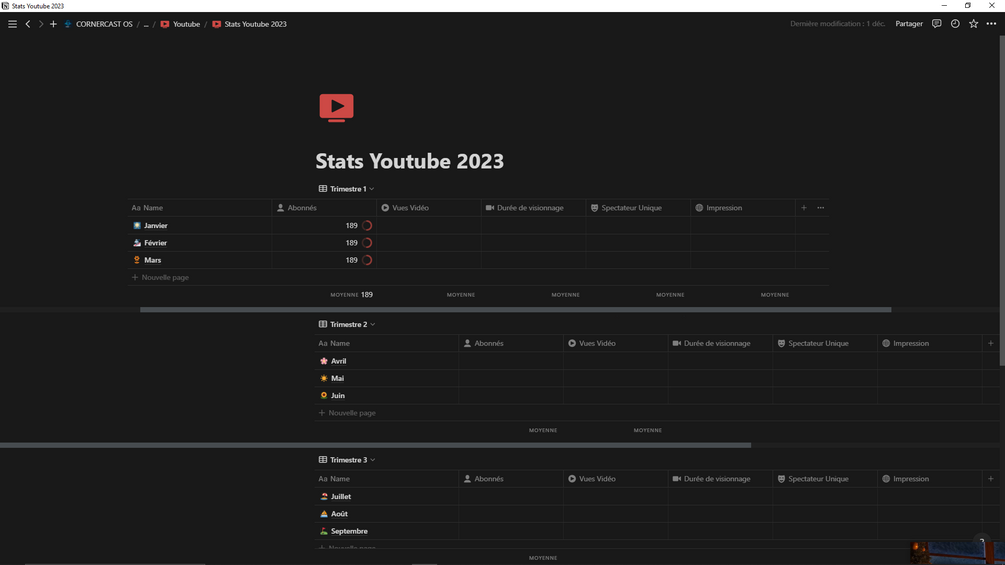Viewport: 1005px width, 565px height.
Task: Click the Trimestre 1 table view icon
Action: pyautogui.click(x=322, y=189)
